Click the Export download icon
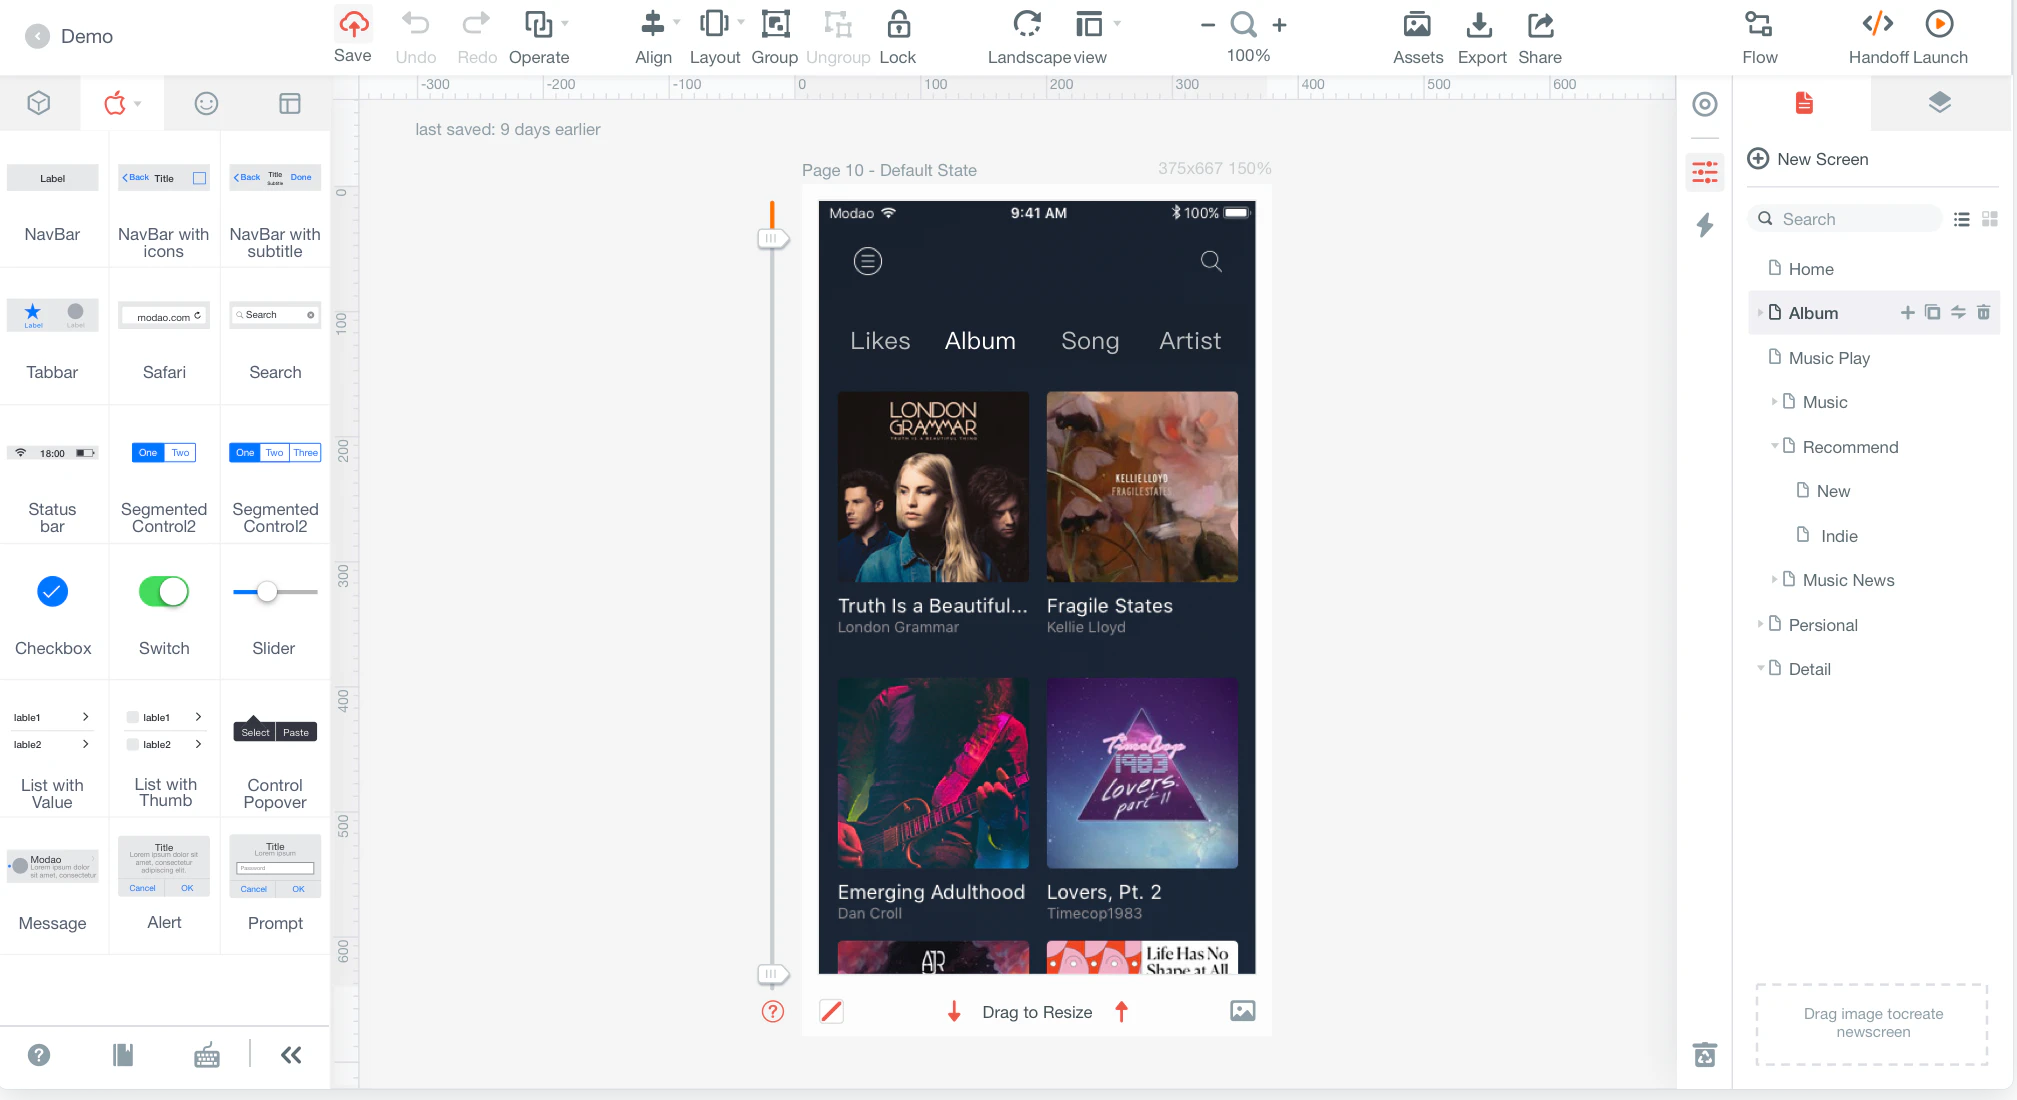 [1480, 24]
